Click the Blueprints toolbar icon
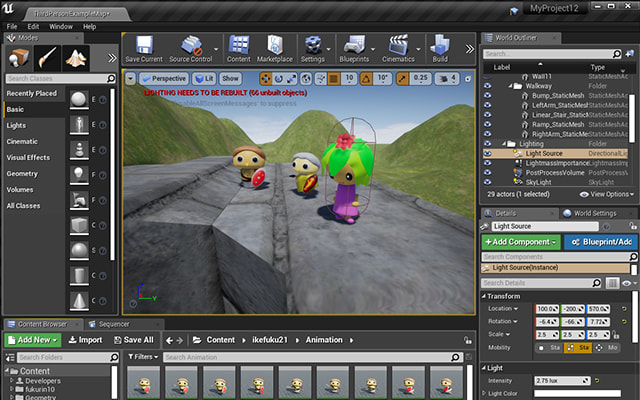Viewport: 640px width, 400px height. pyautogui.click(x=357, y=45)
